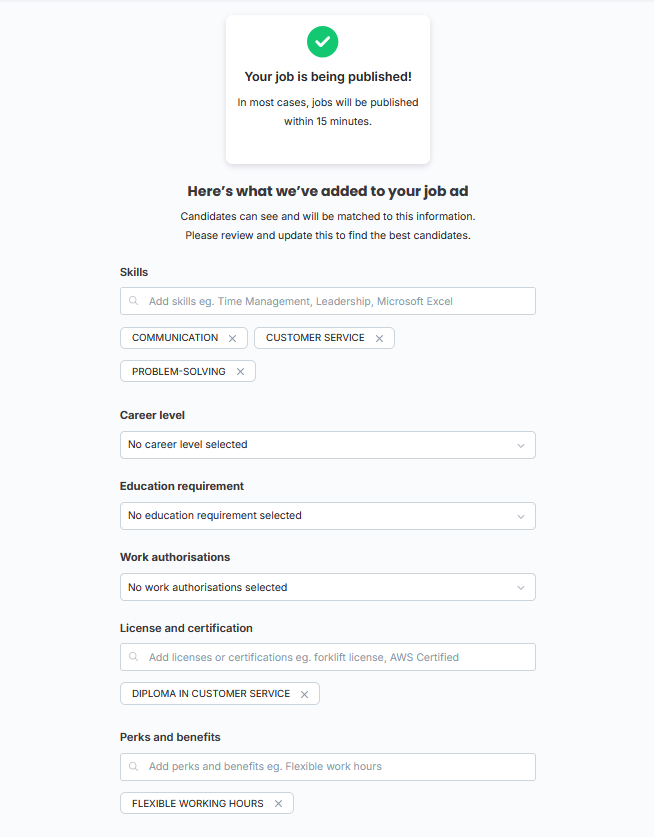The image size is (654, 837).
Task: Focus the Add skills search field
Action: (x=328, y=301)
